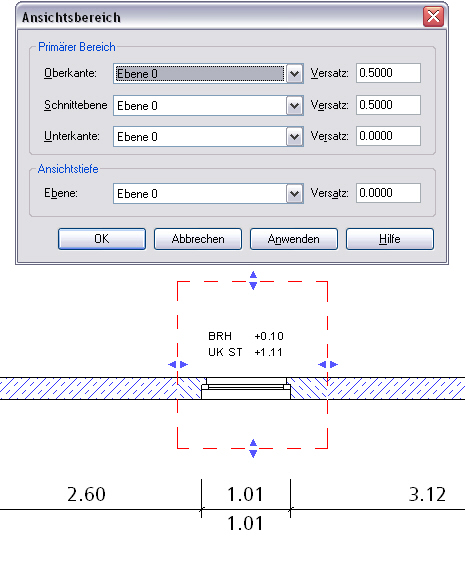Cancel with the Abbrechen button
Screen dimensions: 465x578
(198, 239)
